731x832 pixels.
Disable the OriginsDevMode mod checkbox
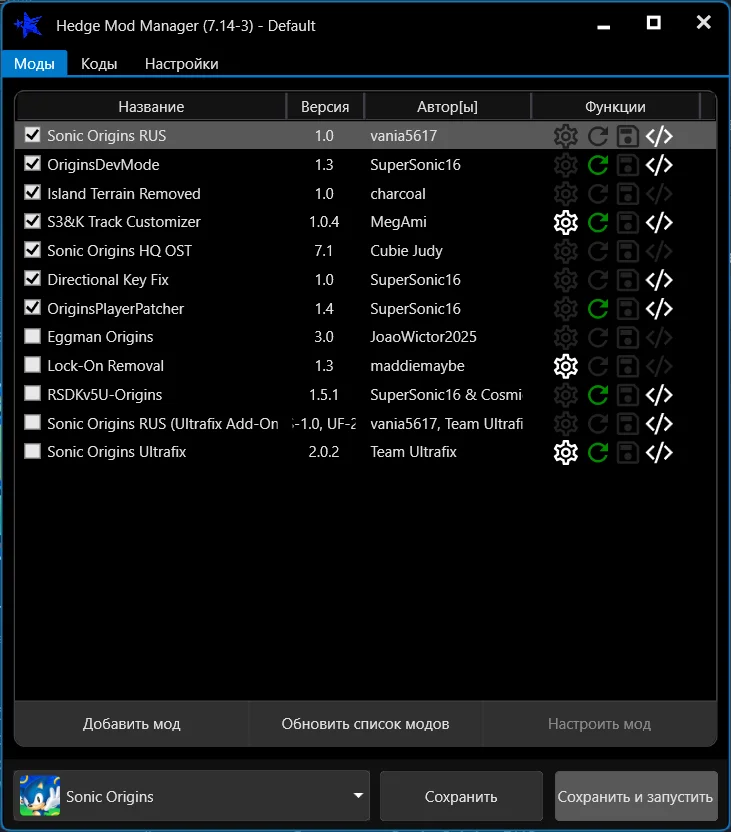point(32,163)
